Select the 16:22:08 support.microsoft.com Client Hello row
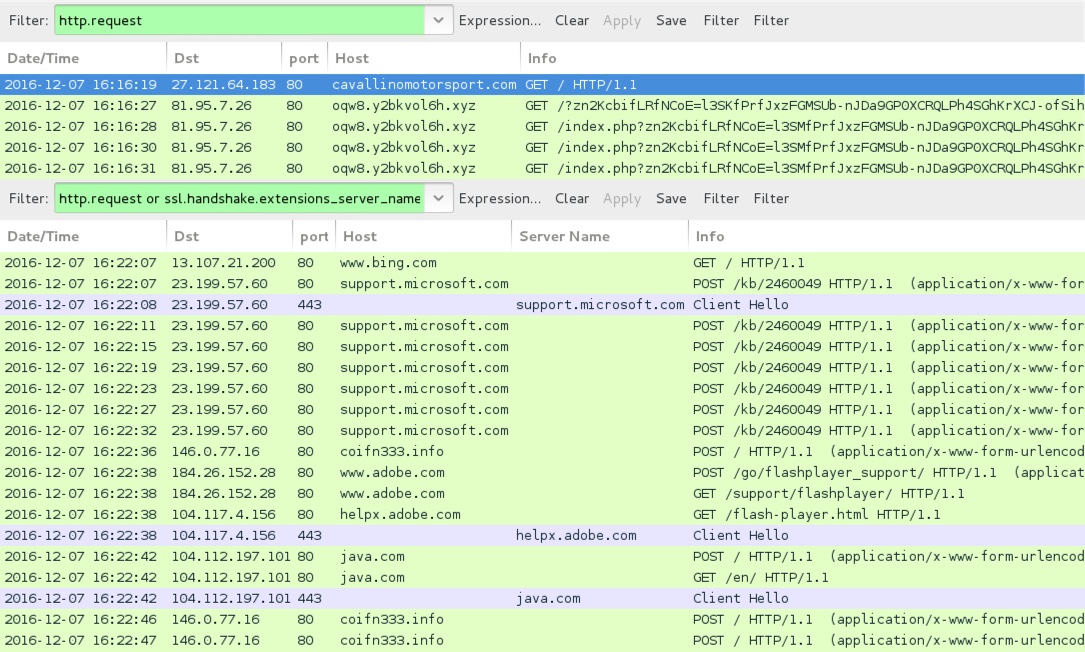 pyautogui.click(x=542, y=305)
